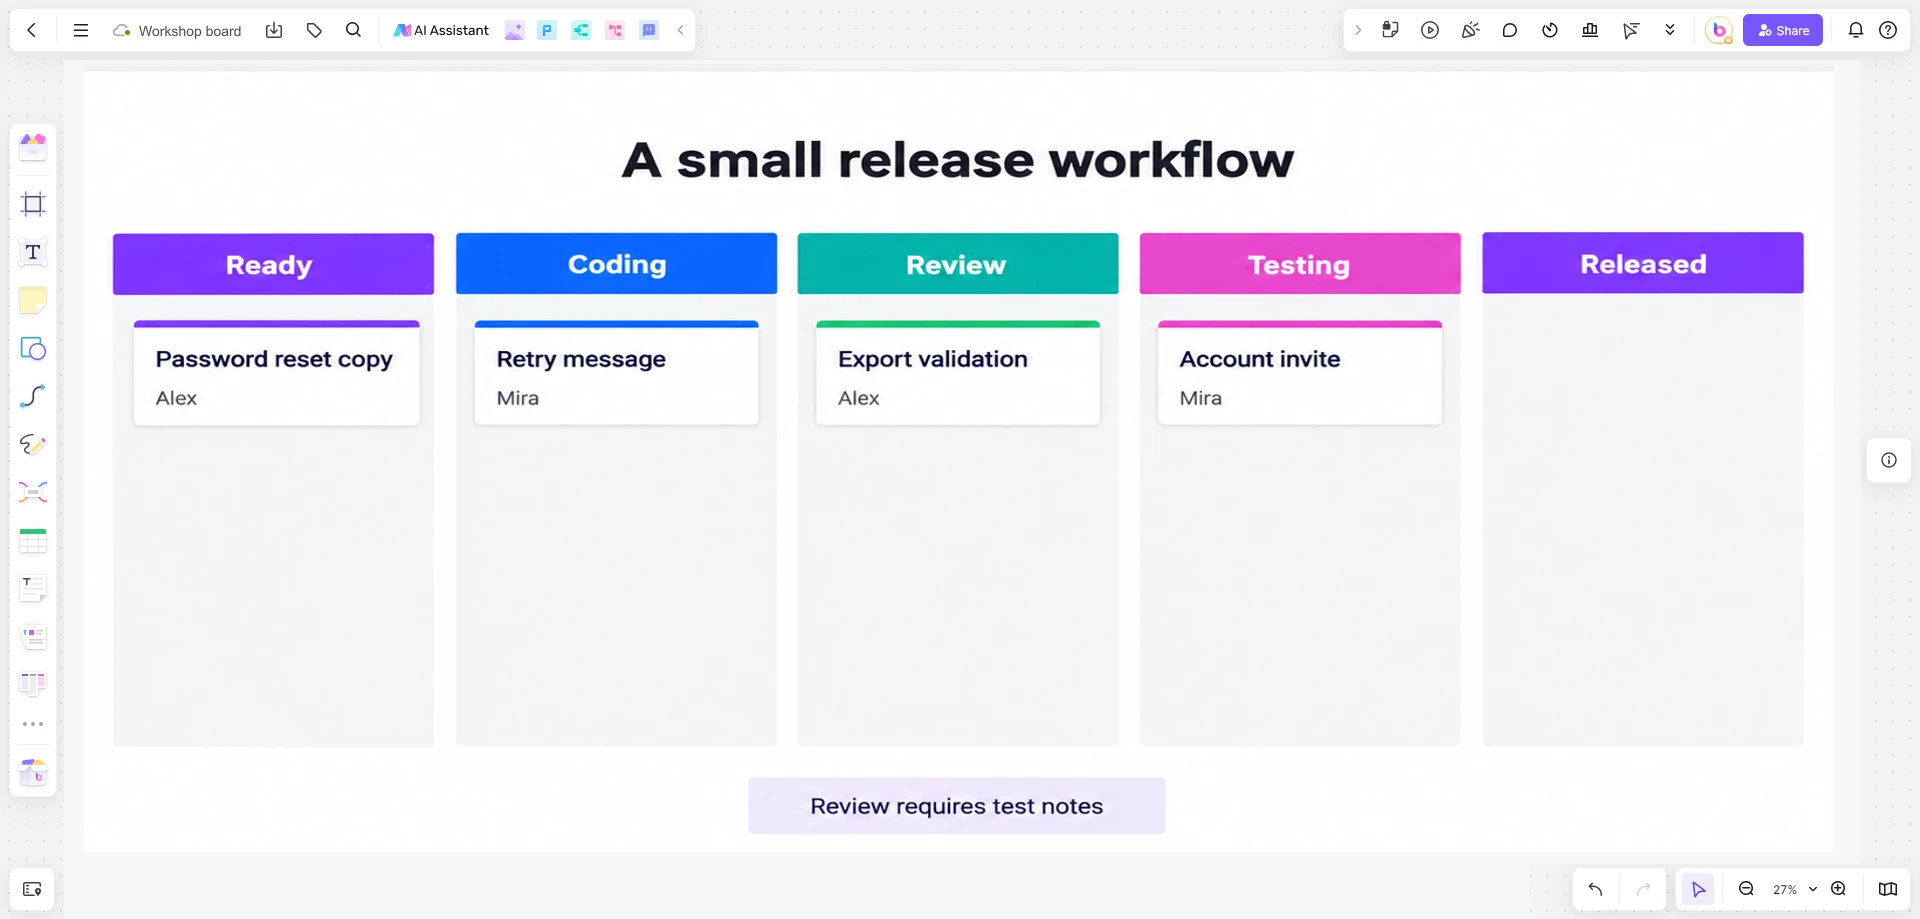Open the resource box at sidebar bottom
This screenshot has height=919, width=1920.
pos(33,772)
